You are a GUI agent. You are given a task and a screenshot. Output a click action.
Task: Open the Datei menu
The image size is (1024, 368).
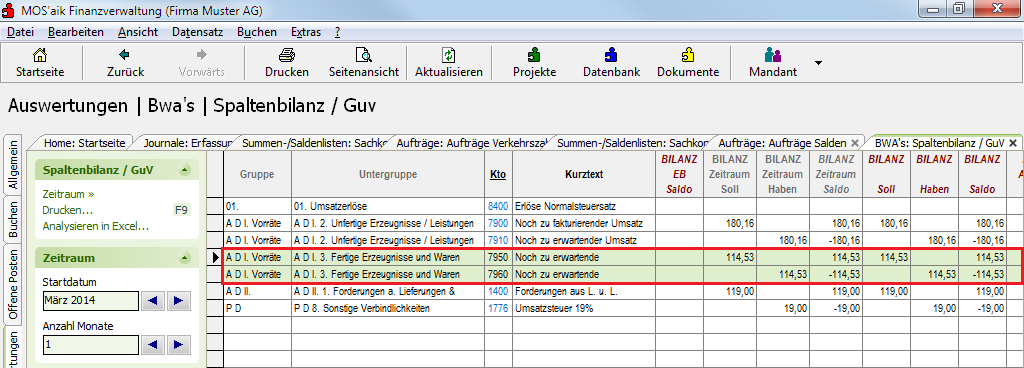click(20, 32)
